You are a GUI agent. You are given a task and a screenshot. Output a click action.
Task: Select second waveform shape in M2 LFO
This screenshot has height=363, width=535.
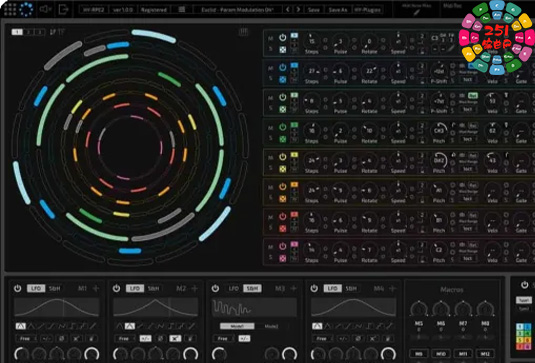coord(129,326)
